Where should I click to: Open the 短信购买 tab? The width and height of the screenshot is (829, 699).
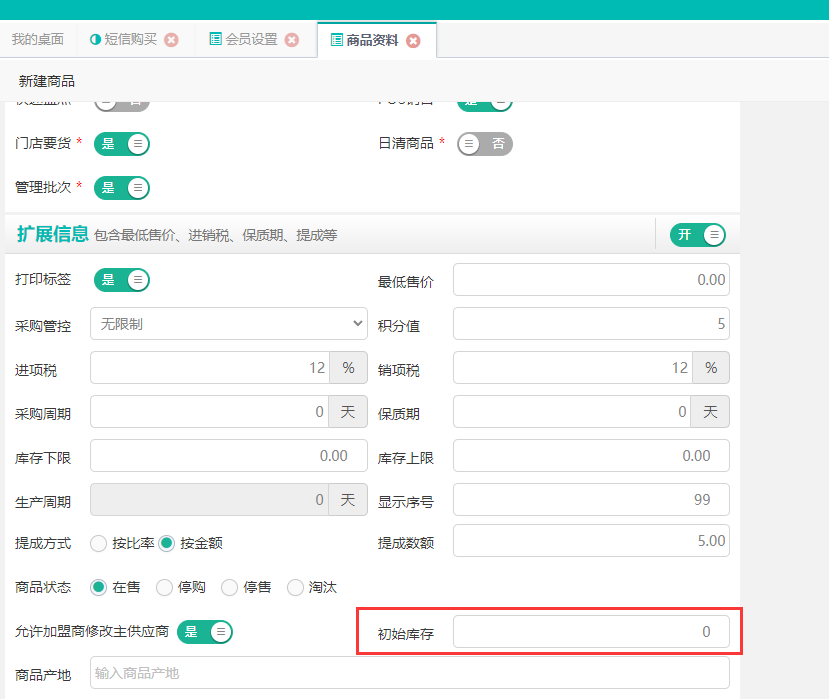tap(130, 40)
